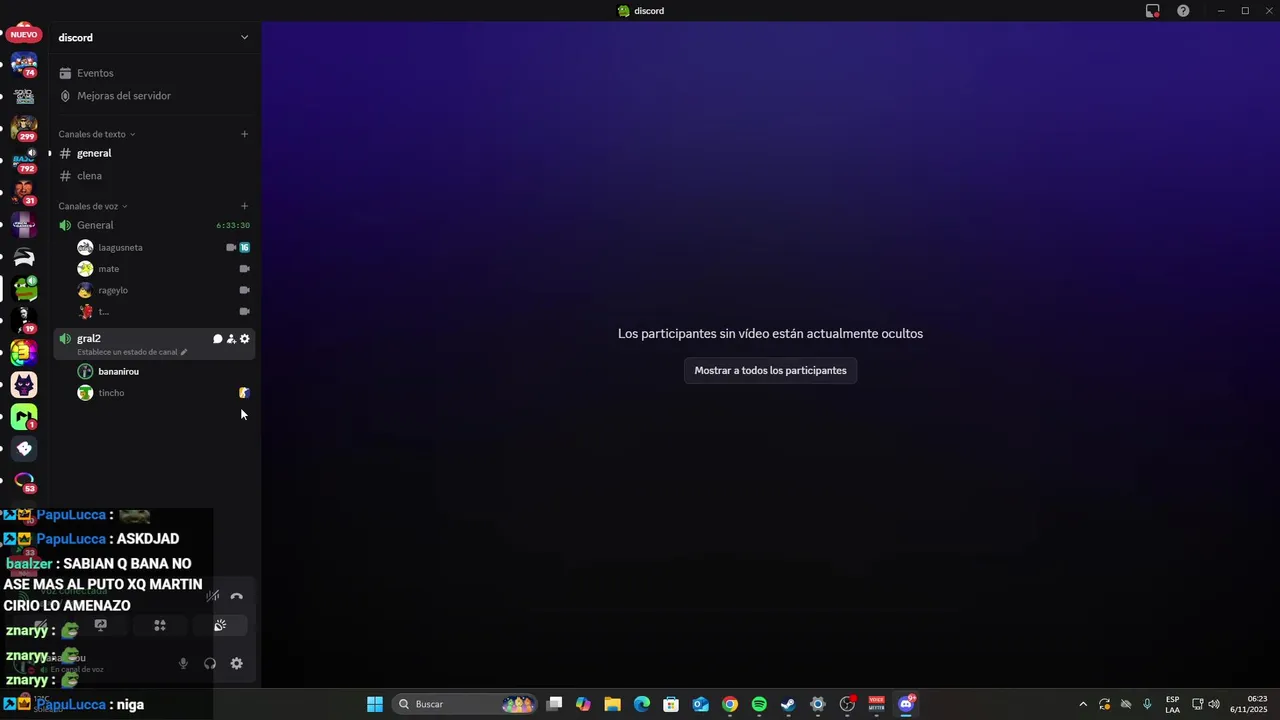
Task: Click the taskbar Buscar search box
Action: pos(465,704)
